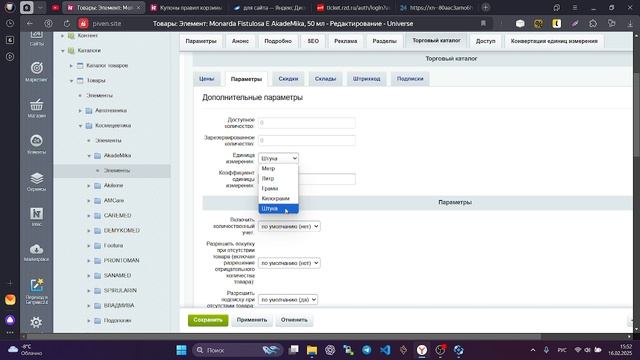Click the Отменить button
The height and width of the screenshot is (360, 640).
294,320
